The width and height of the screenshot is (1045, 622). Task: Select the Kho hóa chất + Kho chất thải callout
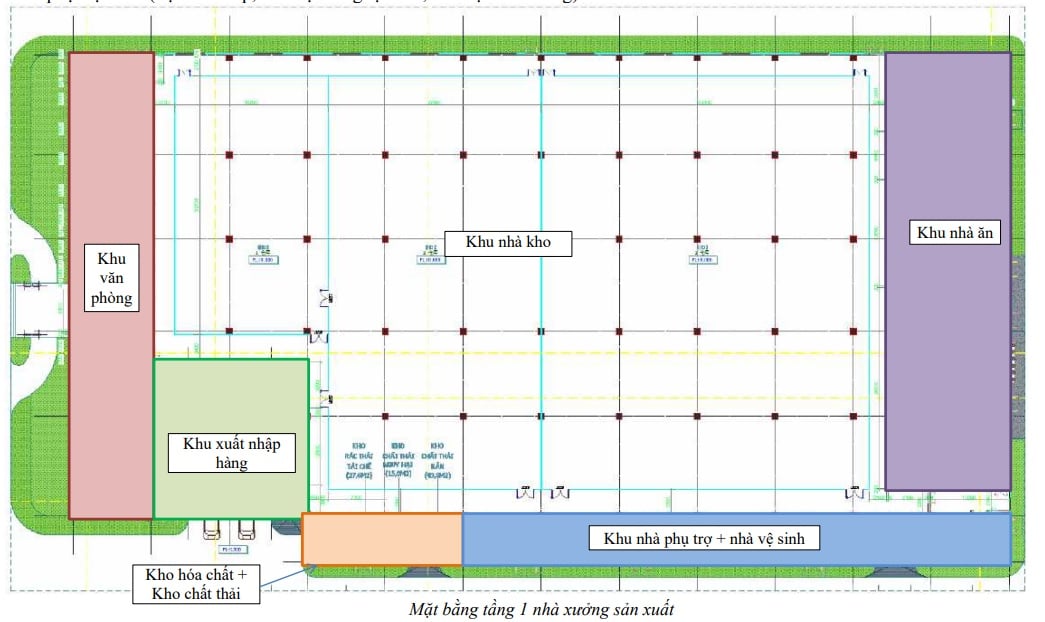pos(196,584)
